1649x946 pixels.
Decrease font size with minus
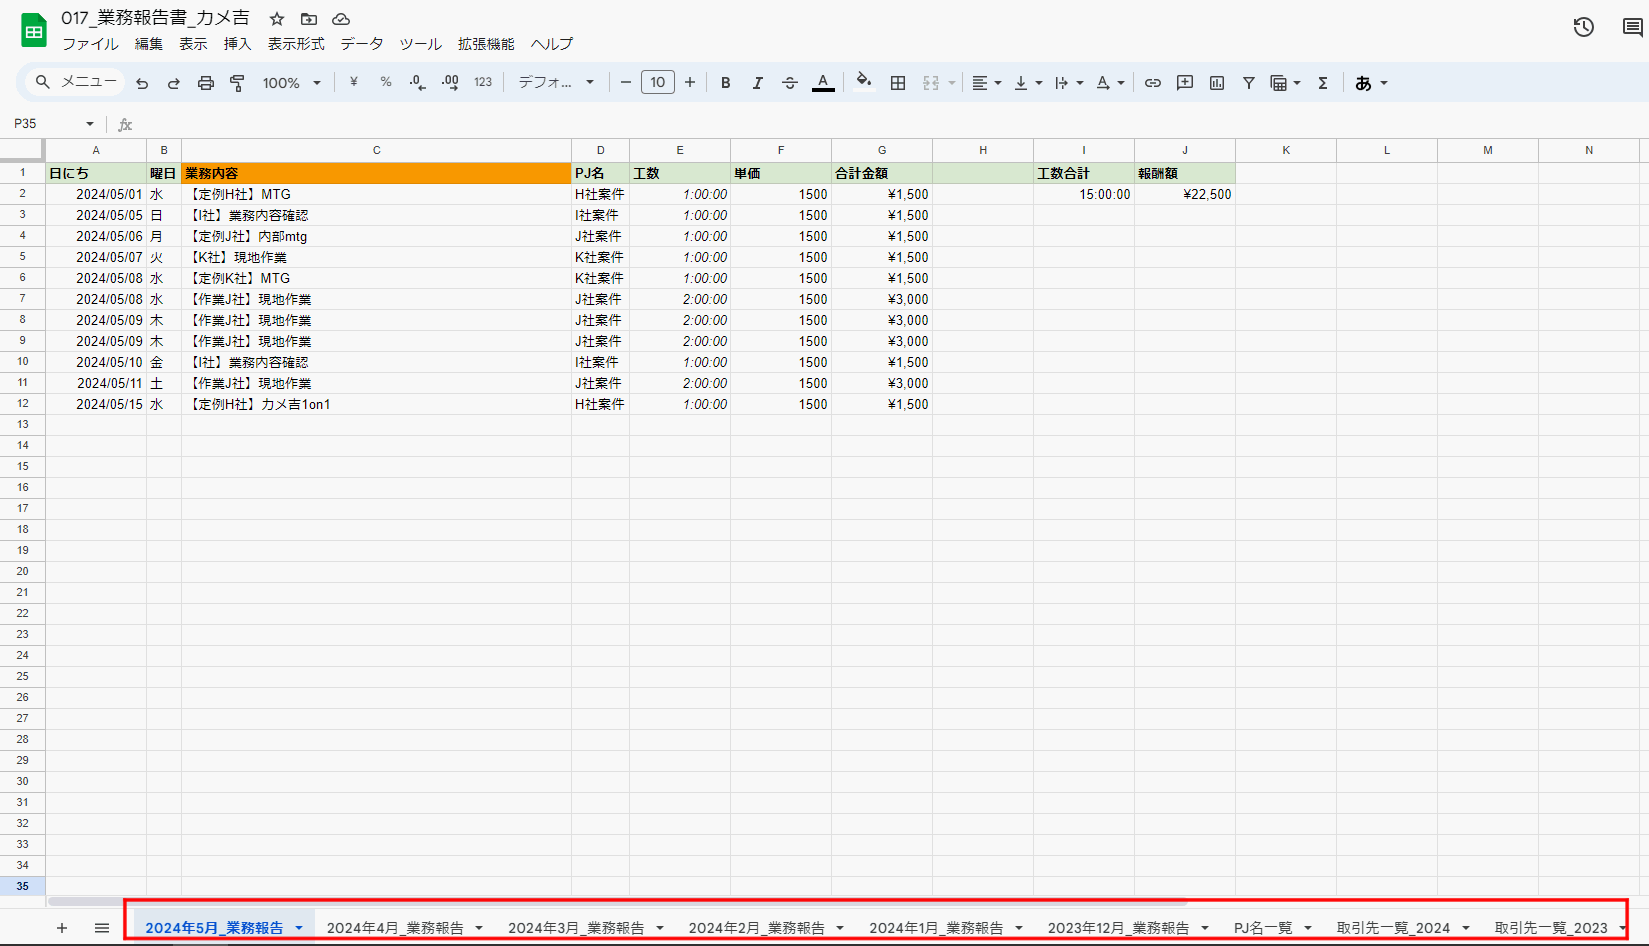click(x=626, y=83)
